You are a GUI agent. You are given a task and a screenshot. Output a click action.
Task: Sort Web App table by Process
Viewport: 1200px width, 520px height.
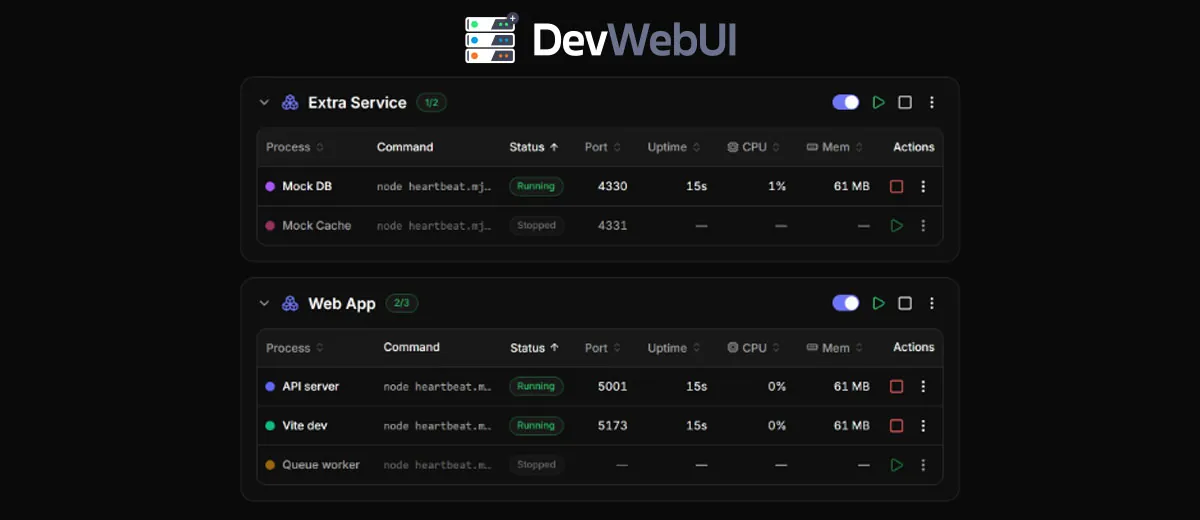tap(295, 348)
